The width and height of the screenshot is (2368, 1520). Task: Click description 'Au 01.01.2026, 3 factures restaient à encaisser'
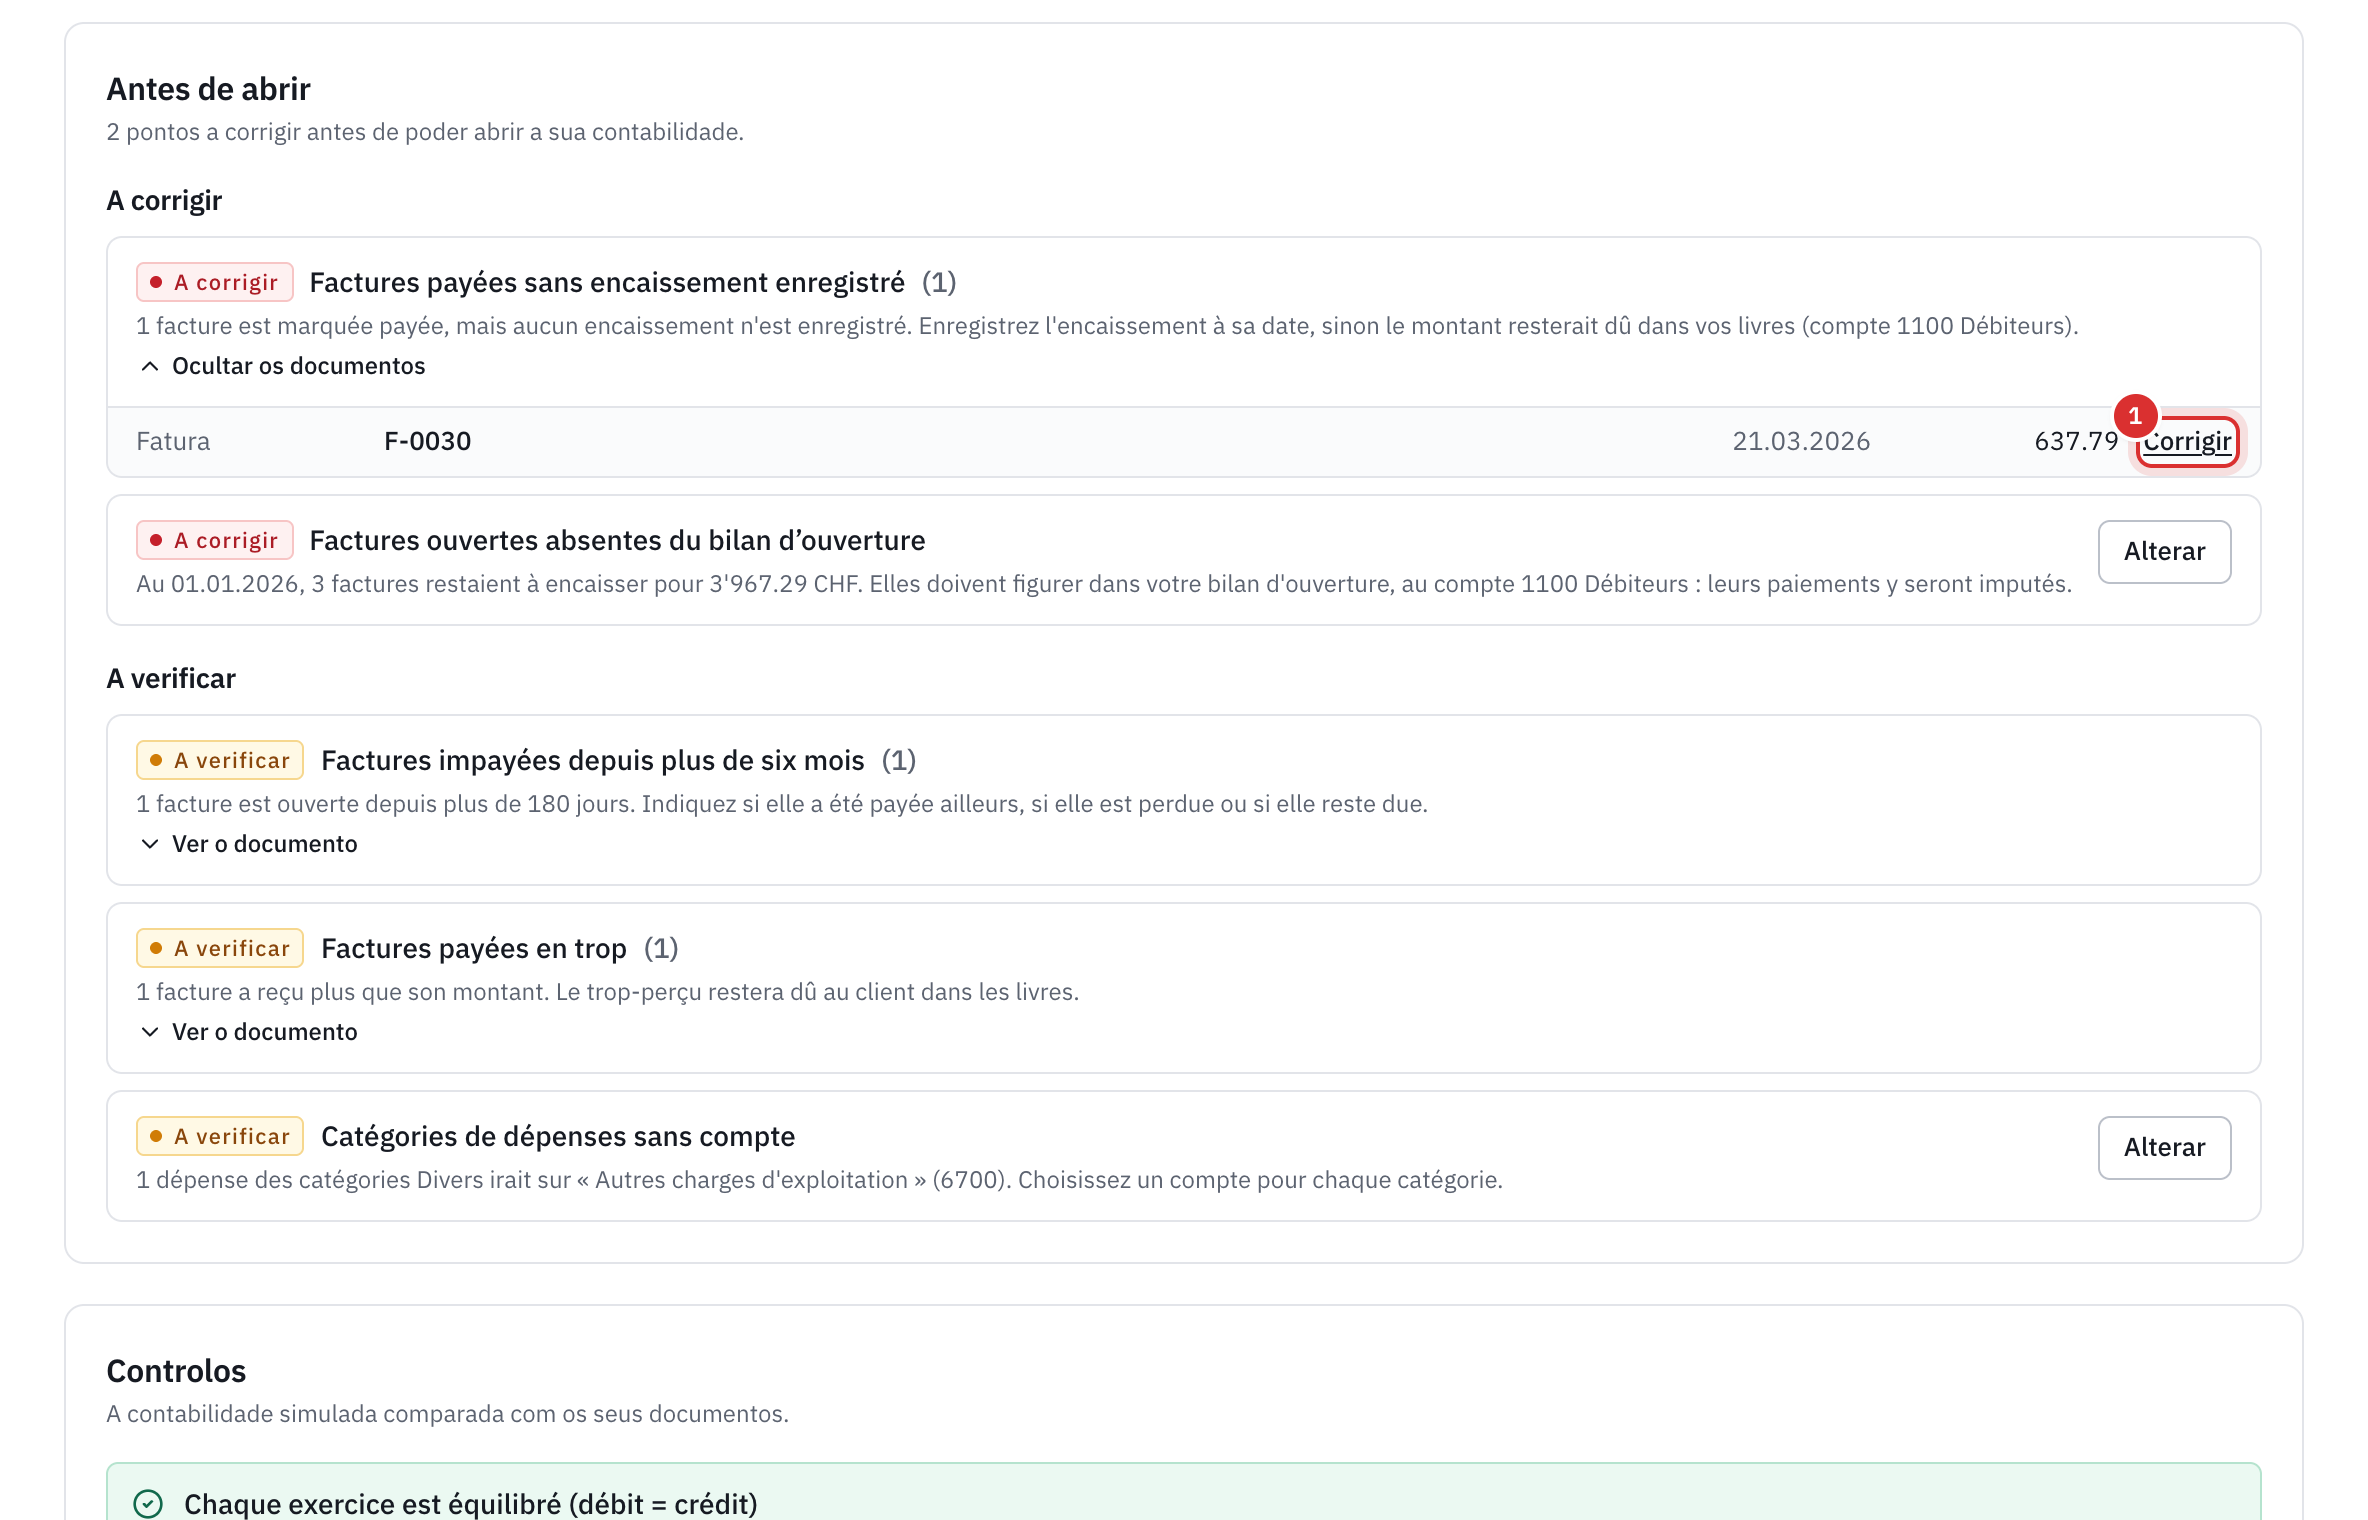(1104, 584)
